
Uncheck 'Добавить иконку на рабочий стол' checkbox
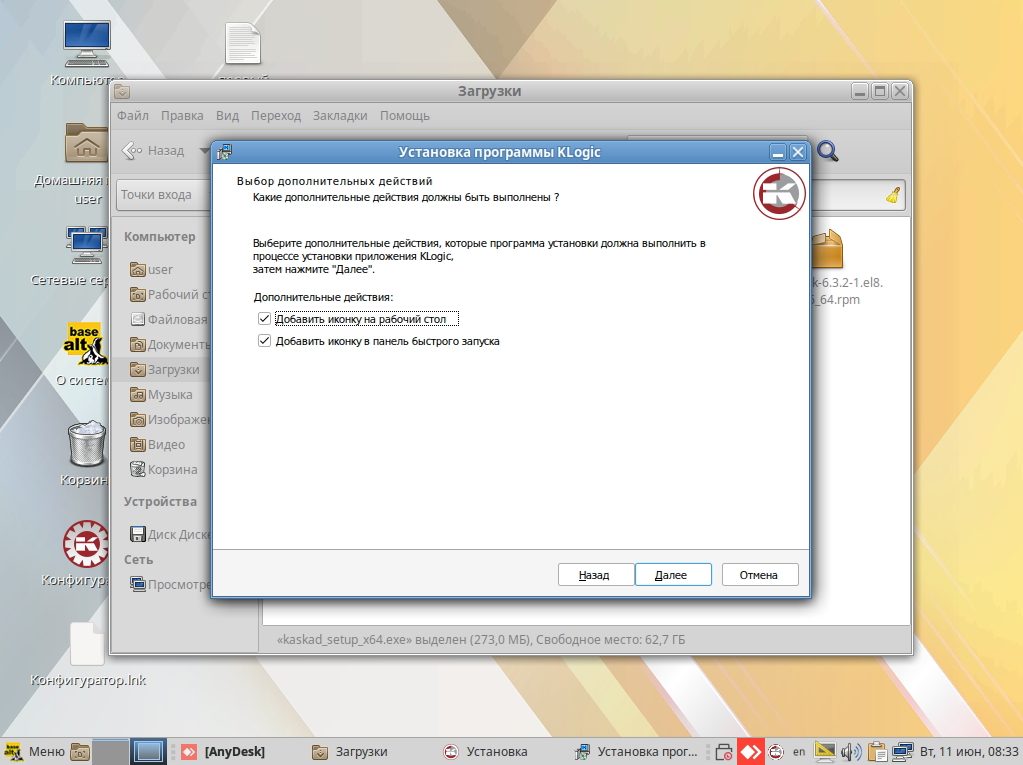(264, 319)
